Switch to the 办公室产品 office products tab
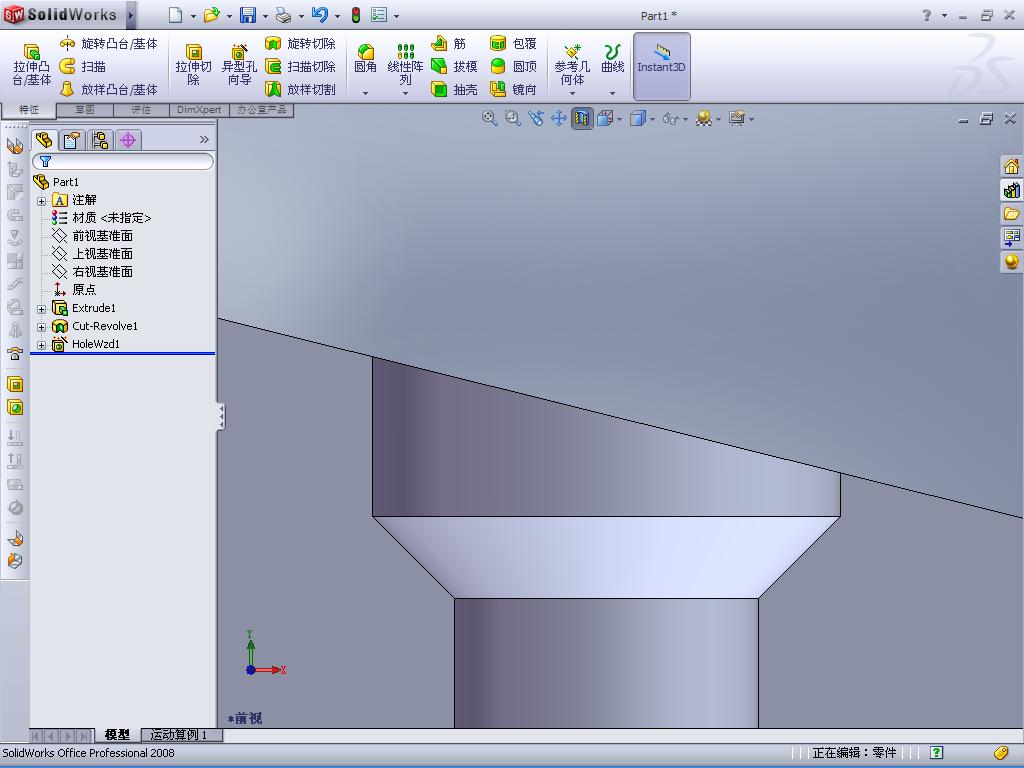1024x768 pixels. click(261, 110)
